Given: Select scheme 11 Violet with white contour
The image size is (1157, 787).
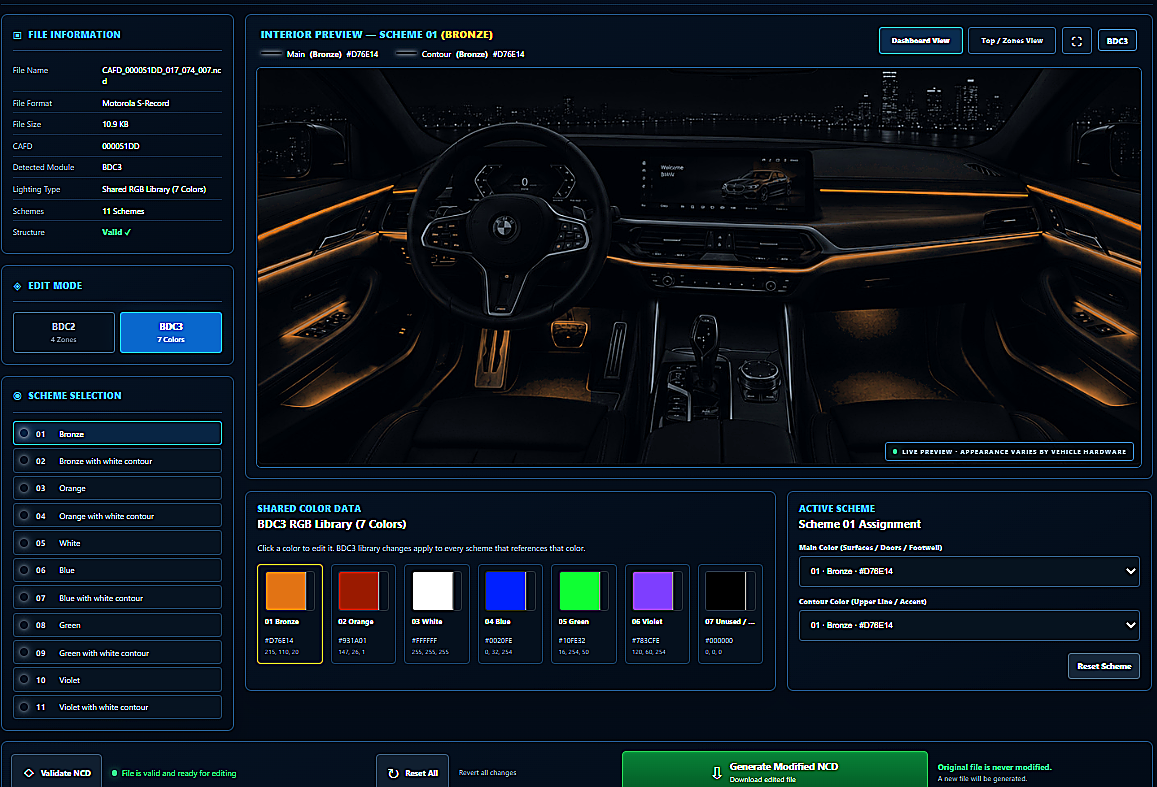Looking at the screenshot, I should coord(117,707).
